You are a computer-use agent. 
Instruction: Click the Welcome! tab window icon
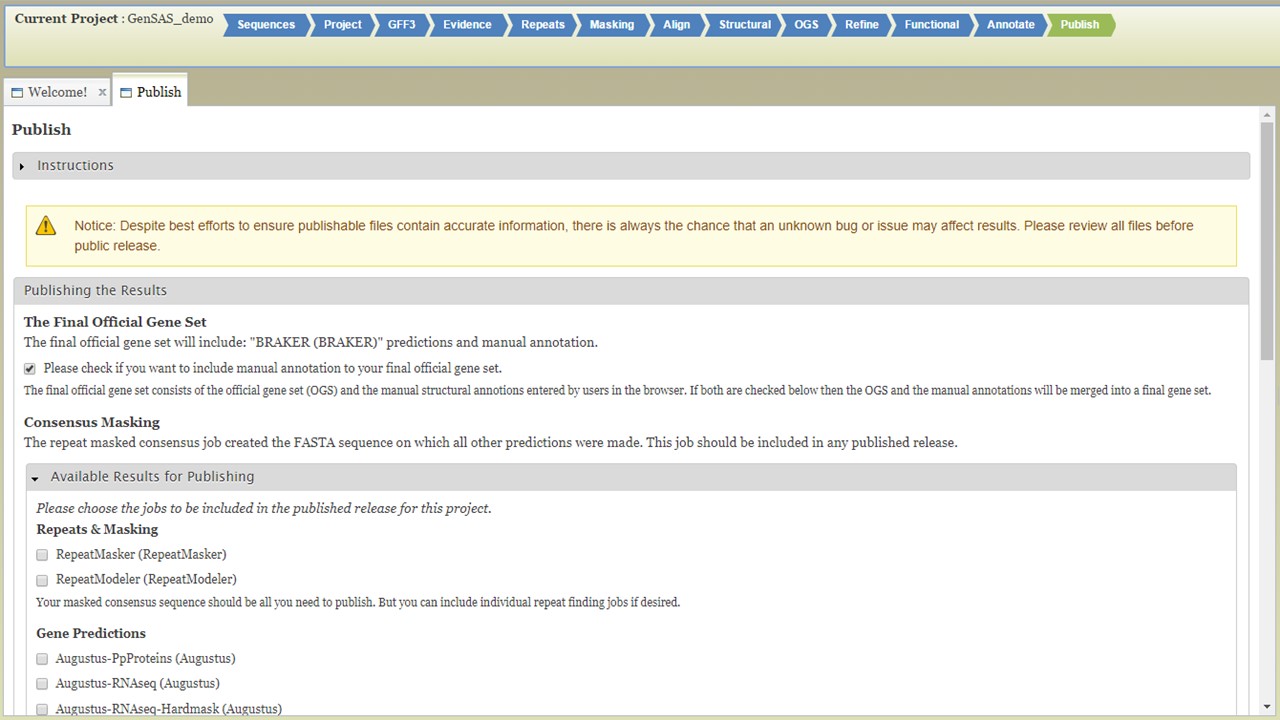point(17,93)
